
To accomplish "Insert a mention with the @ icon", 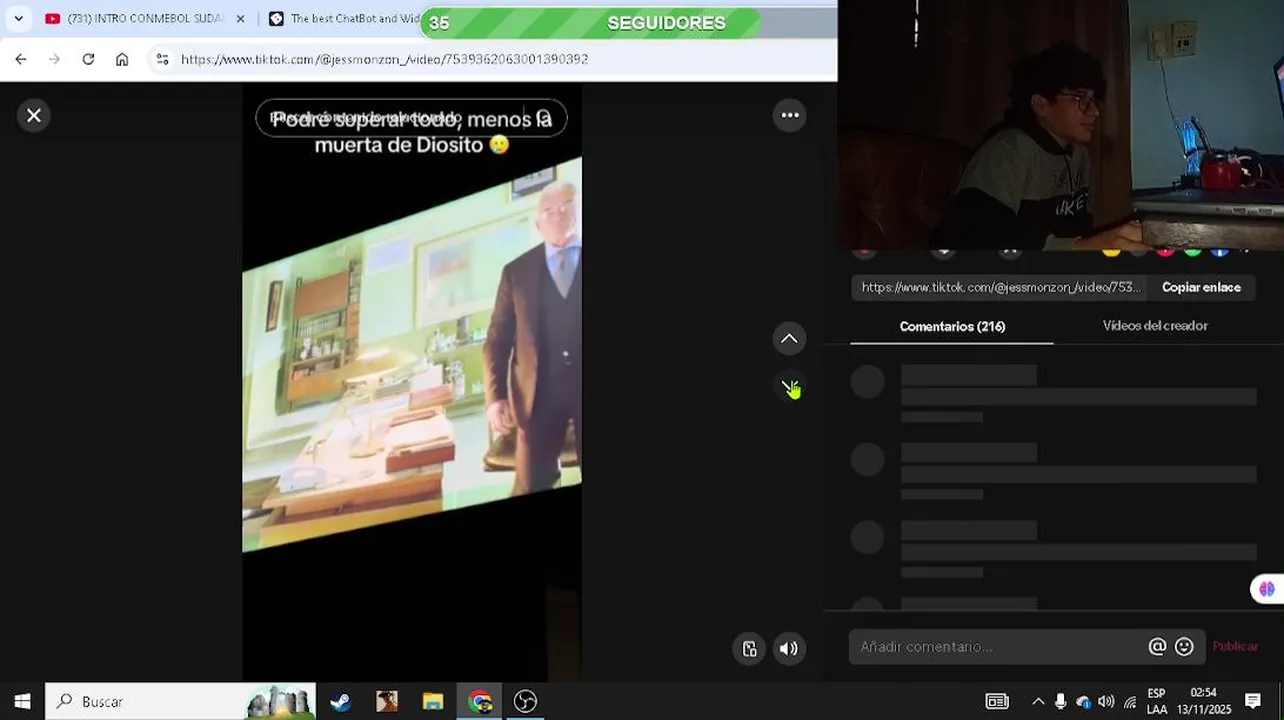I will pyautogui.click(x=1157, y=647).
